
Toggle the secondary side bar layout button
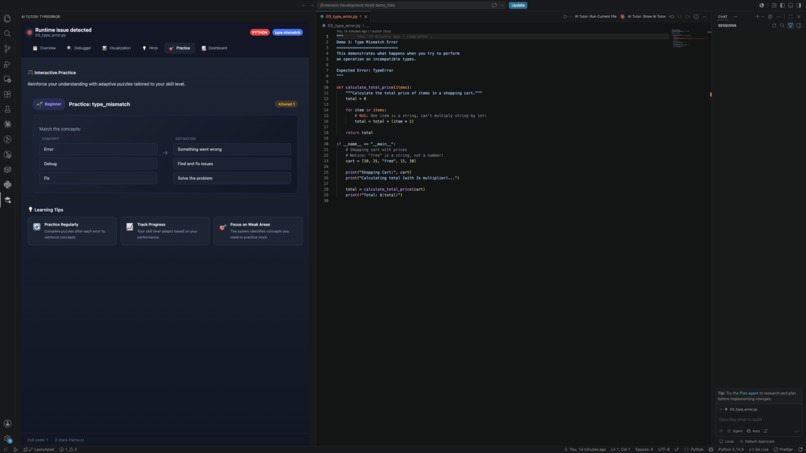(798, 5)
